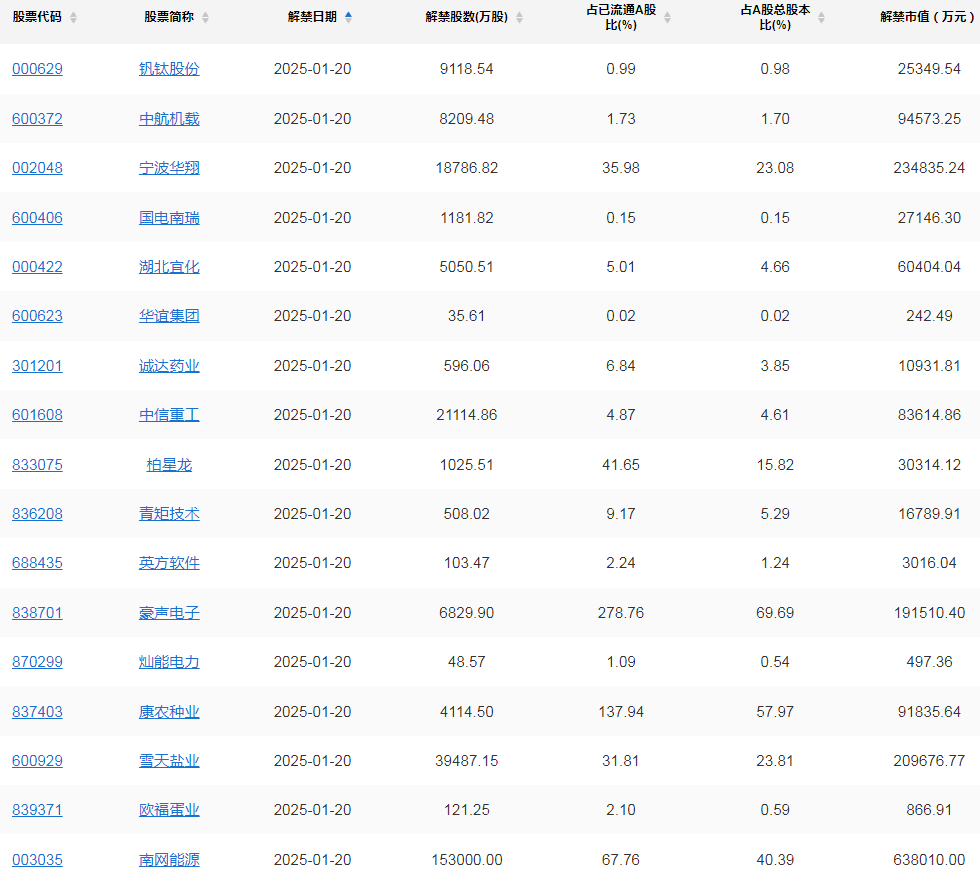Select the 解禁日期 column header
980x871 pixels.
click(x=314, y=17)
